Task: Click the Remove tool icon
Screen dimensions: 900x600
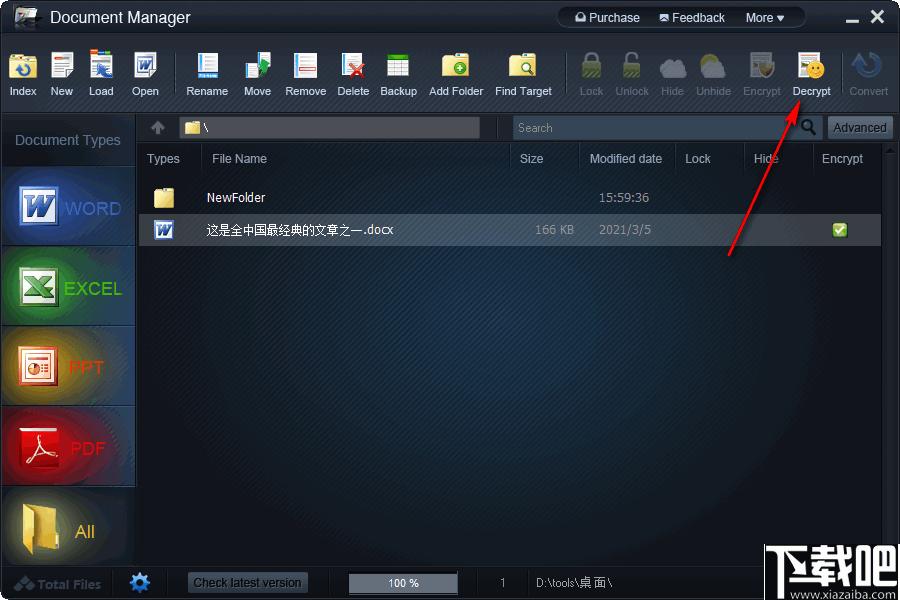Action: coord(305,65)
